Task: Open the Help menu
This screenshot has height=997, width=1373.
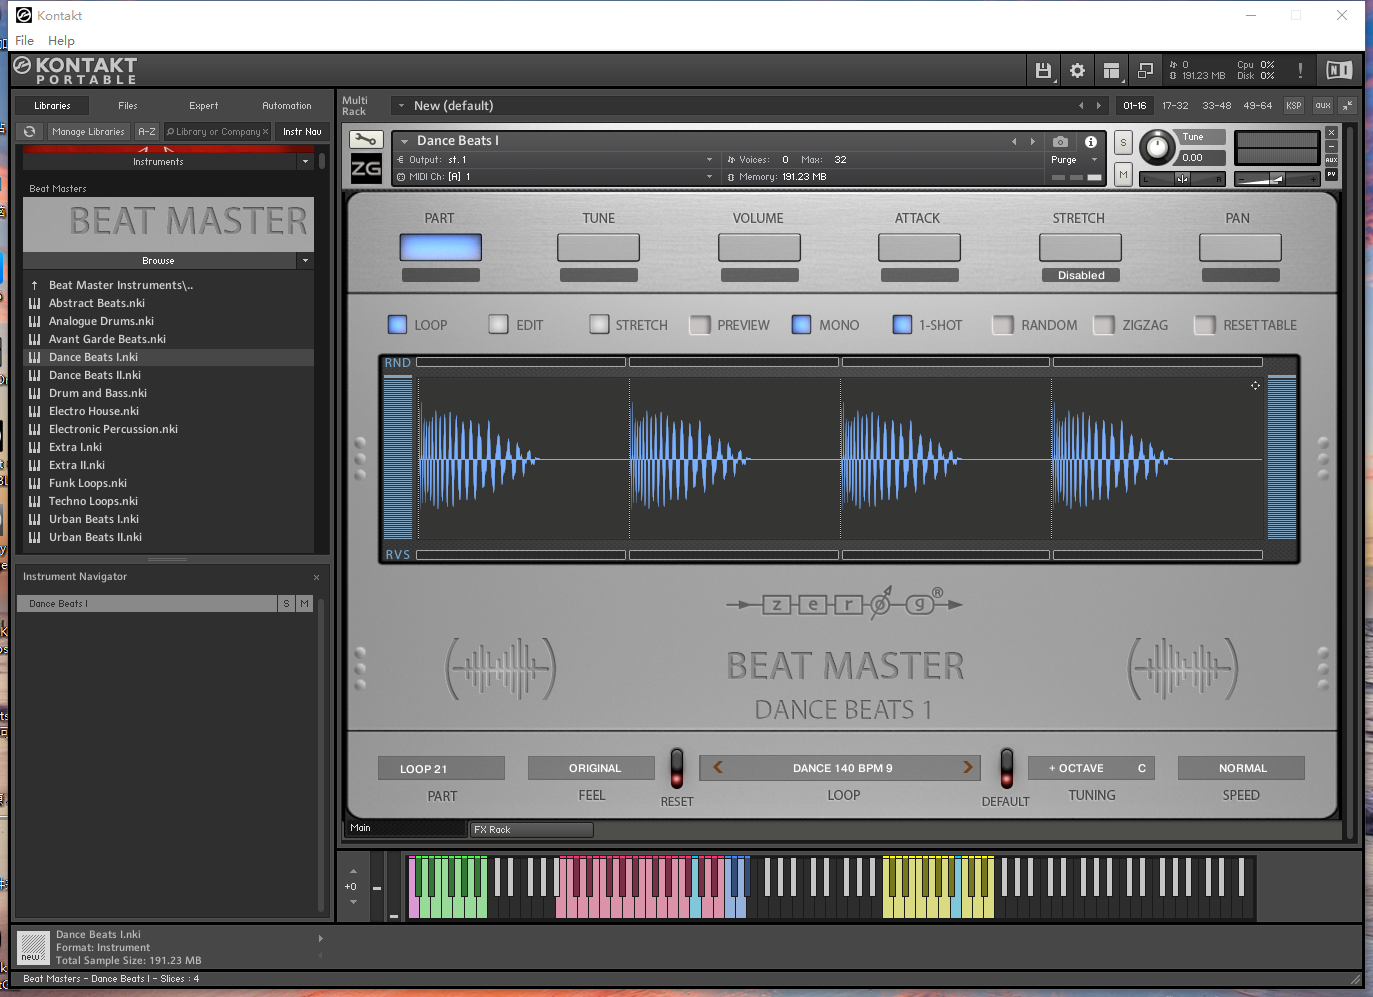Action: pyautogui.click(x=61, y=41)
